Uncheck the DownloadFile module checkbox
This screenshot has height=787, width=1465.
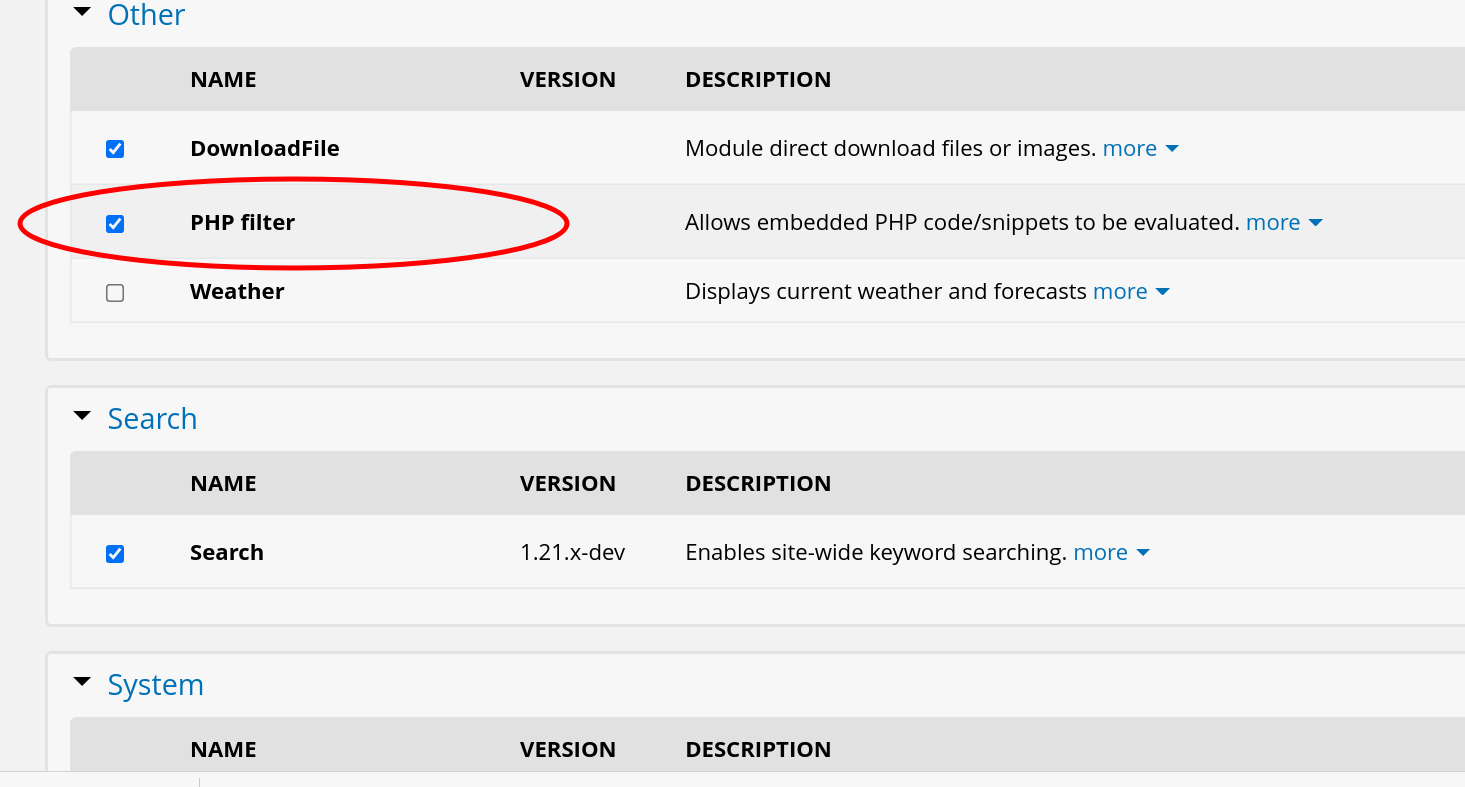pyautogui.click(x=115, y=149)
